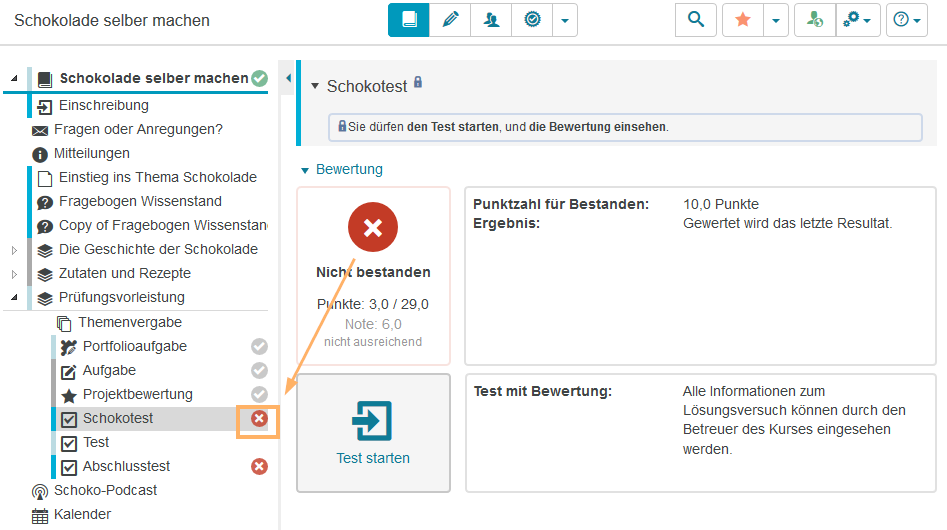Viewport: 947px width, 530px height.
Task: Expand the Zutaten und Rezepte node
Action: pyautogui.click(x=14, y=274)
